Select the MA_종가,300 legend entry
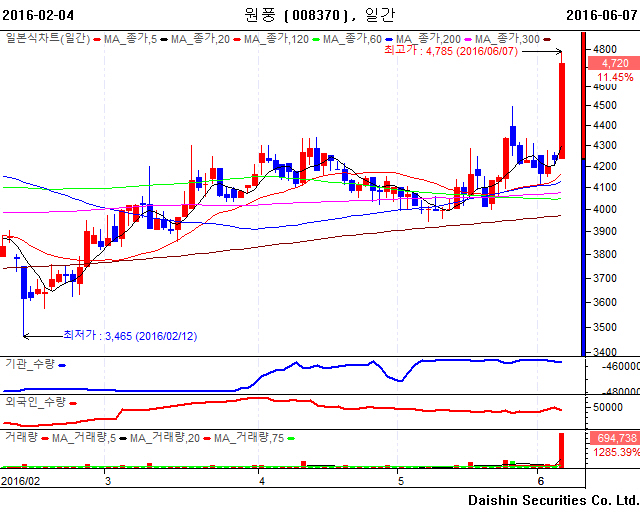Screen dimensions: 640x512 point(507,39)
